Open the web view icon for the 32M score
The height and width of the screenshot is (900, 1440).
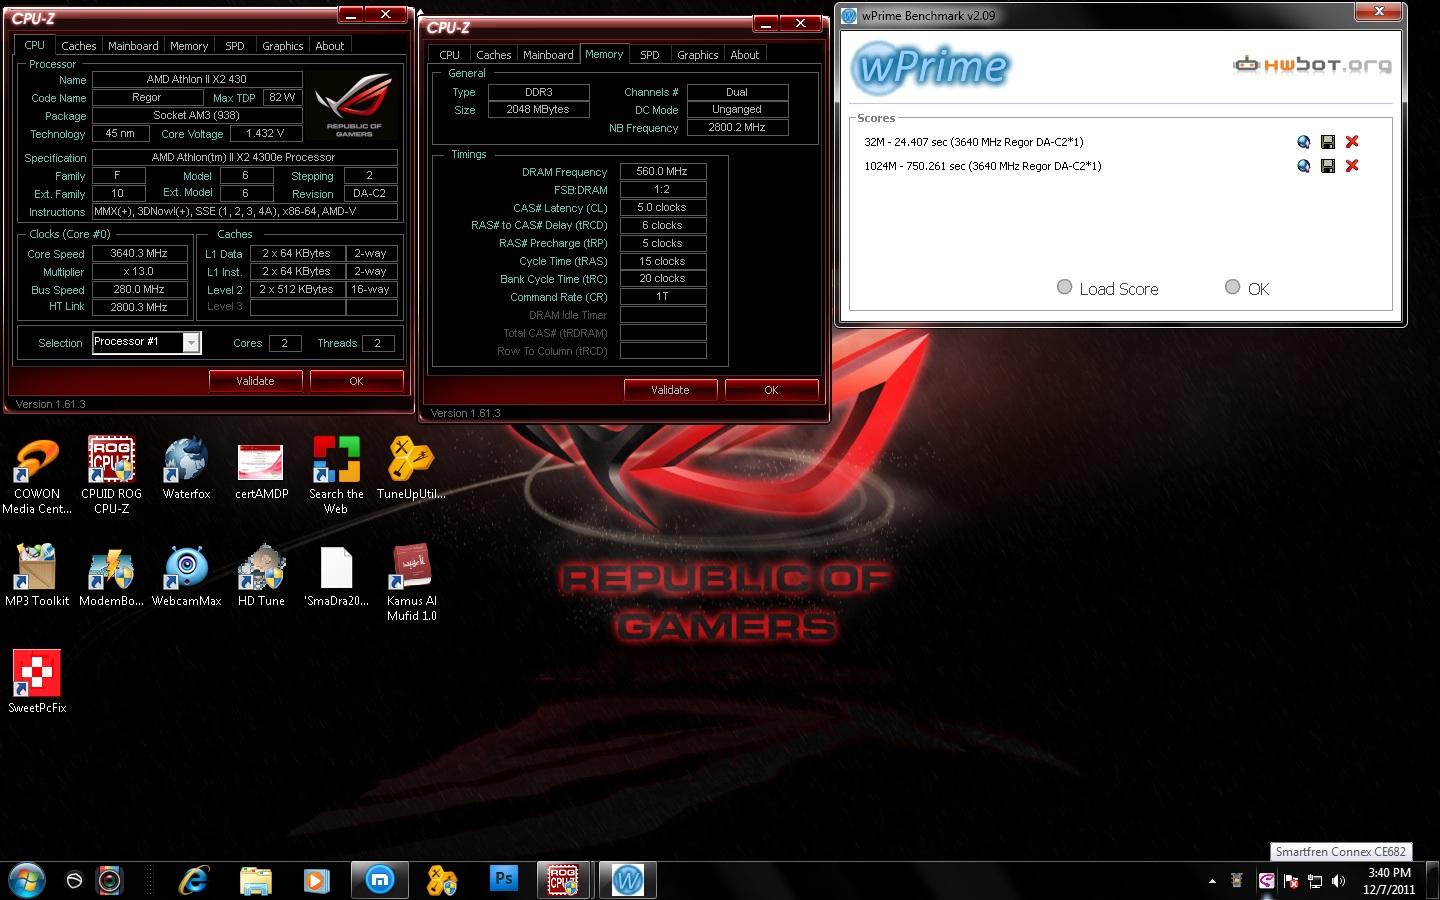tap(1303, 142)
